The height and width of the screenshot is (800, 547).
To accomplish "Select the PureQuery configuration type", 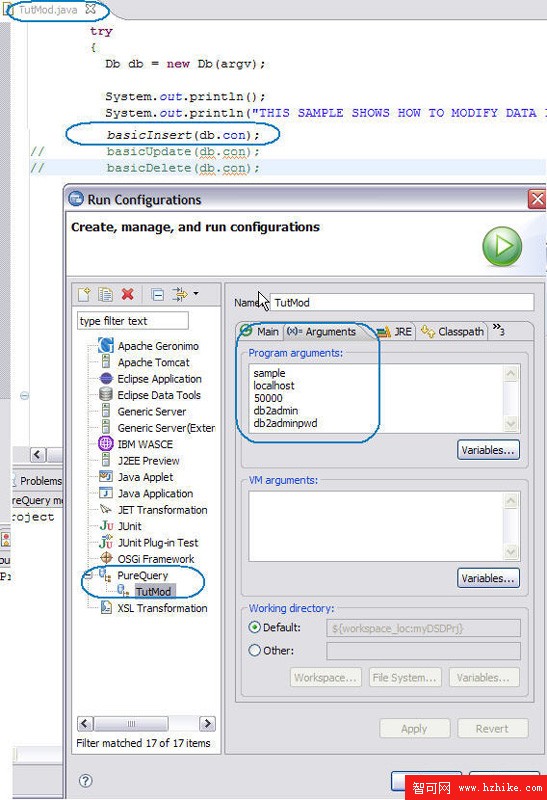I will pyautogui.click(x=142, y=575).
